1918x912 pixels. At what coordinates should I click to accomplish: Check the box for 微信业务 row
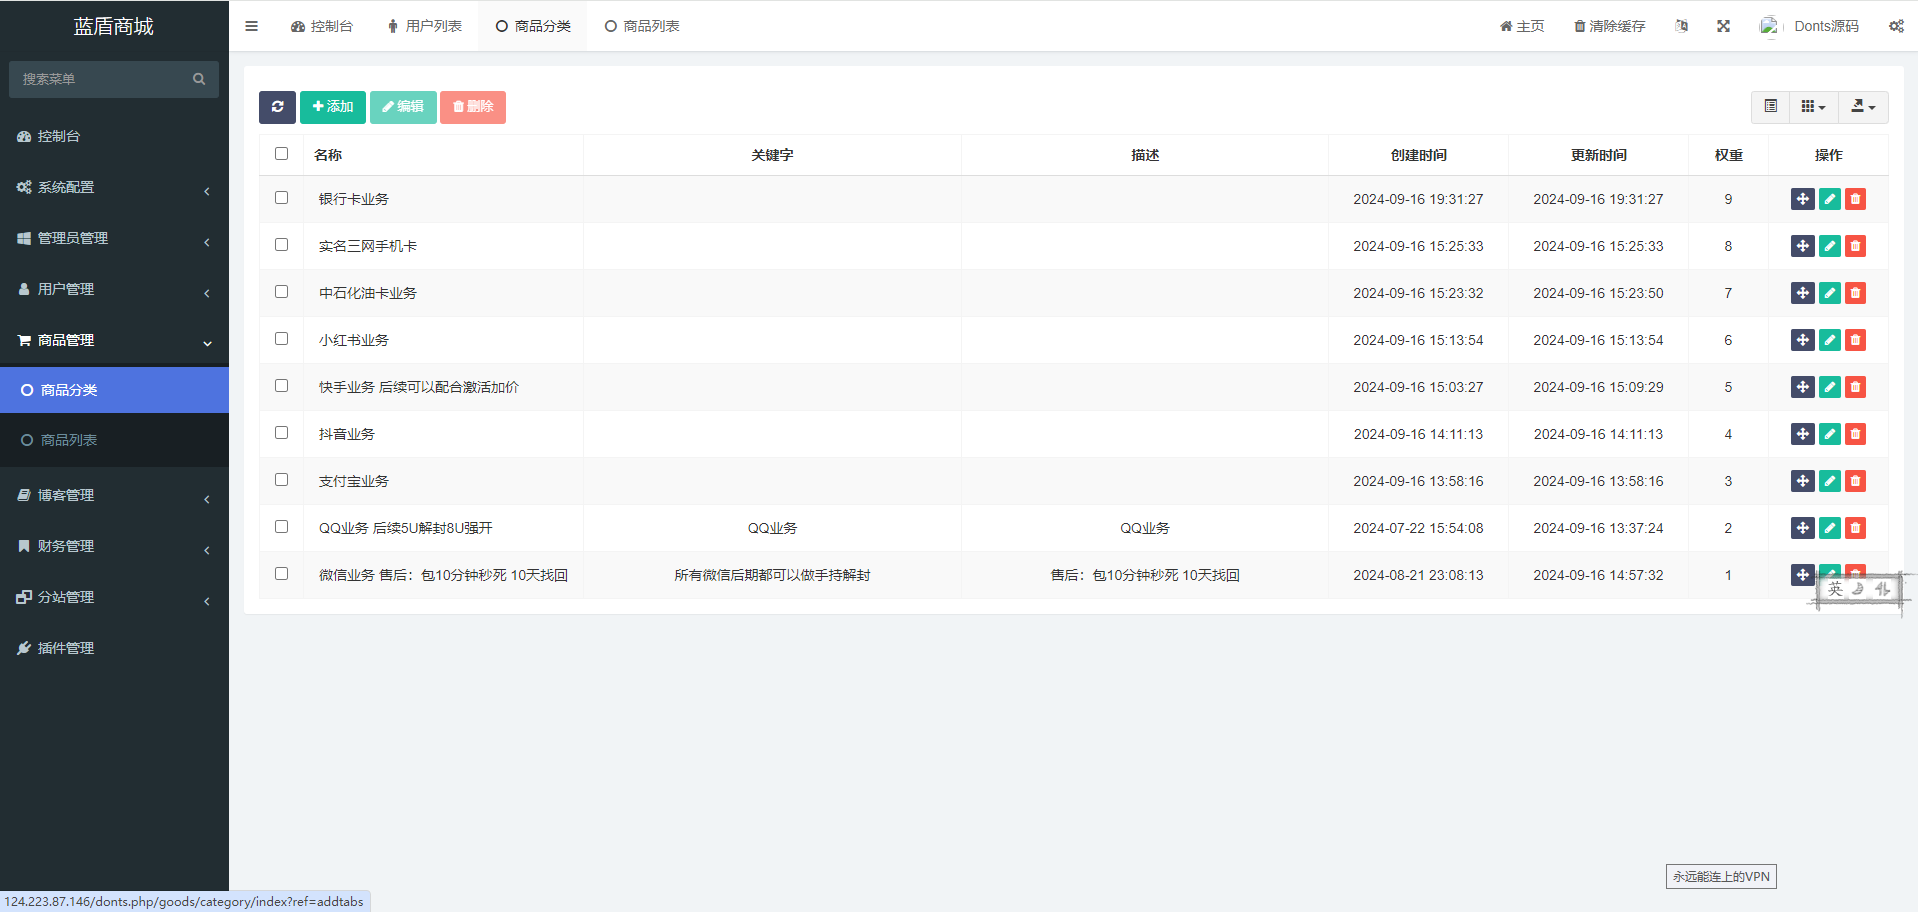[281, 574]
